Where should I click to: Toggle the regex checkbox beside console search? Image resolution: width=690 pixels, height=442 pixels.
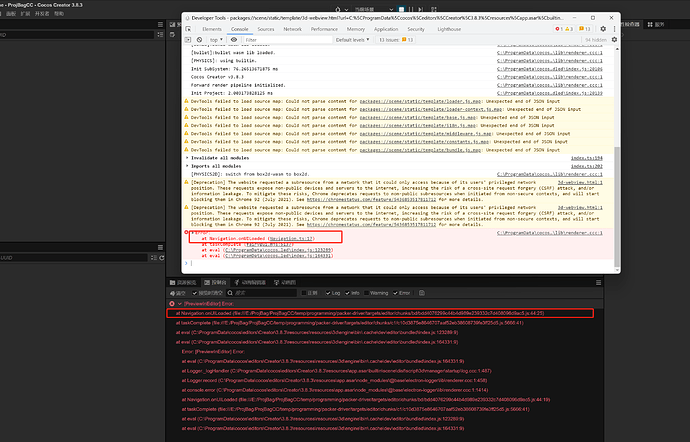point(304,293)
